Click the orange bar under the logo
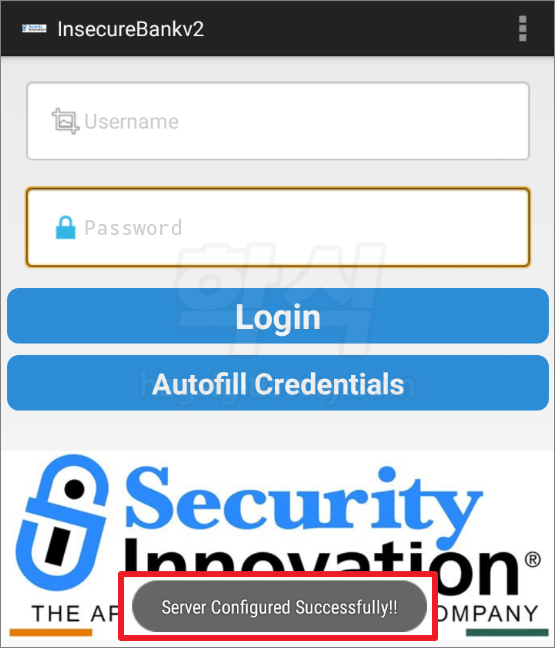 point(51,632)
